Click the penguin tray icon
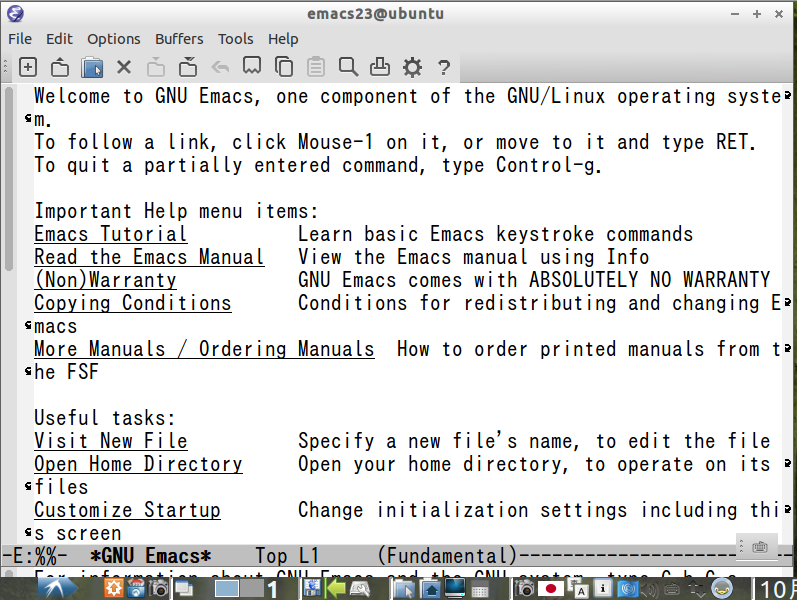Screen dimensions: 797x600 click(x=722, y=589)
